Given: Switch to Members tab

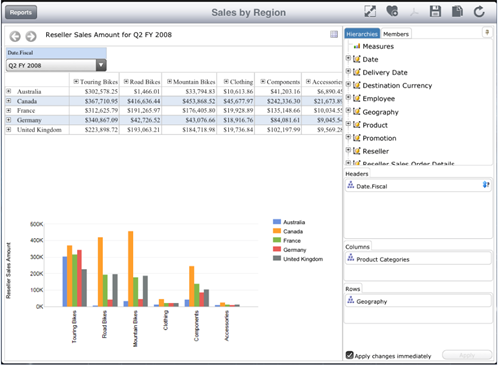Looking at the screenshot, I should pyautogui.click(x=396, y=34).
